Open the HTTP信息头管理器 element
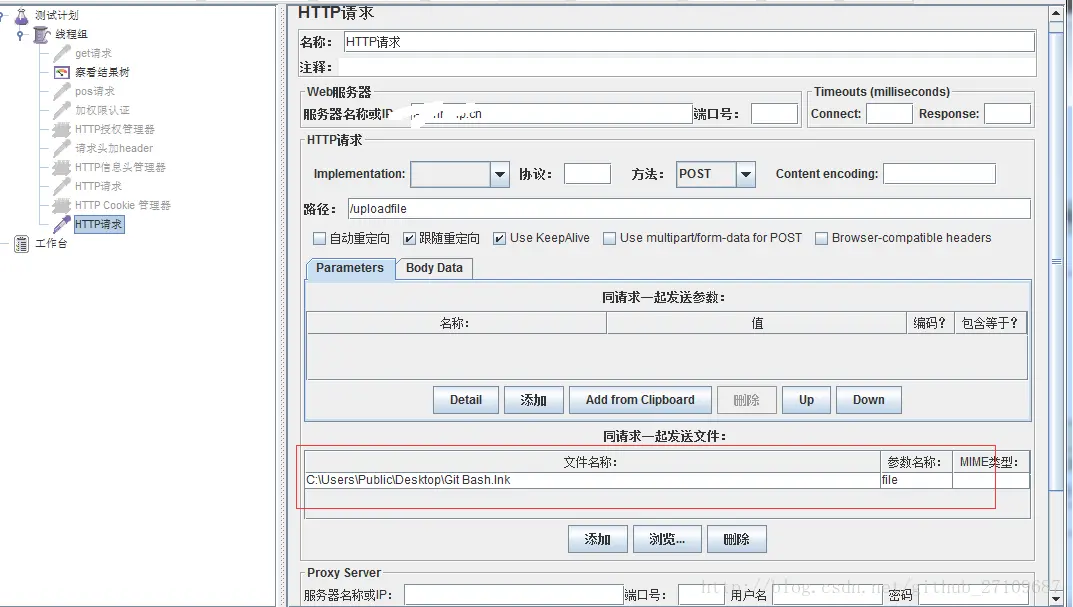 [120, 167]
